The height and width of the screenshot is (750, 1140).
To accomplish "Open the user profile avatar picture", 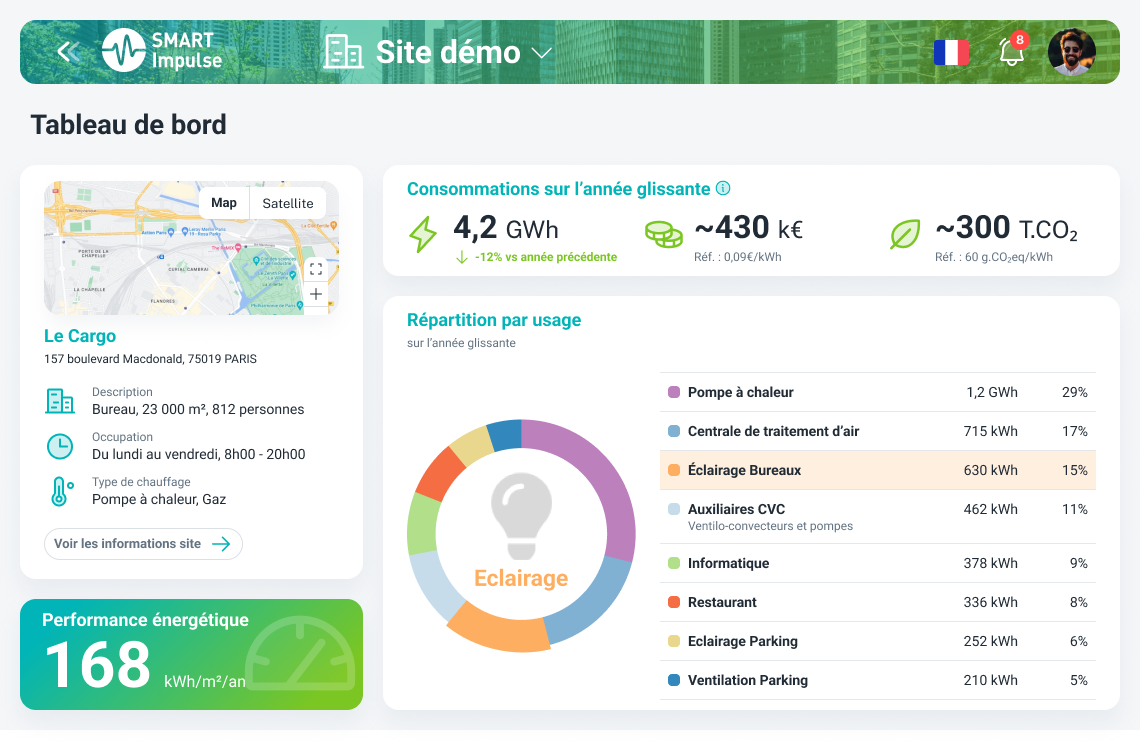I will tap(1072, 52).
